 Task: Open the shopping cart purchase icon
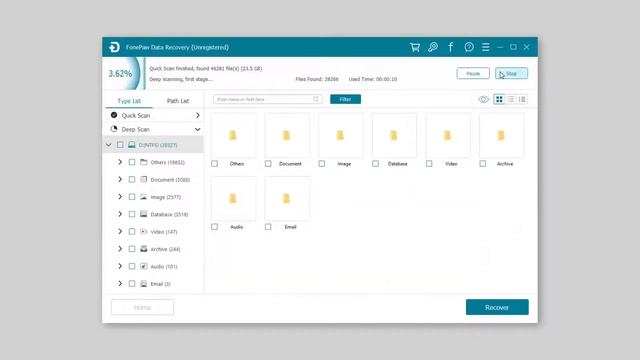[415, 47]
